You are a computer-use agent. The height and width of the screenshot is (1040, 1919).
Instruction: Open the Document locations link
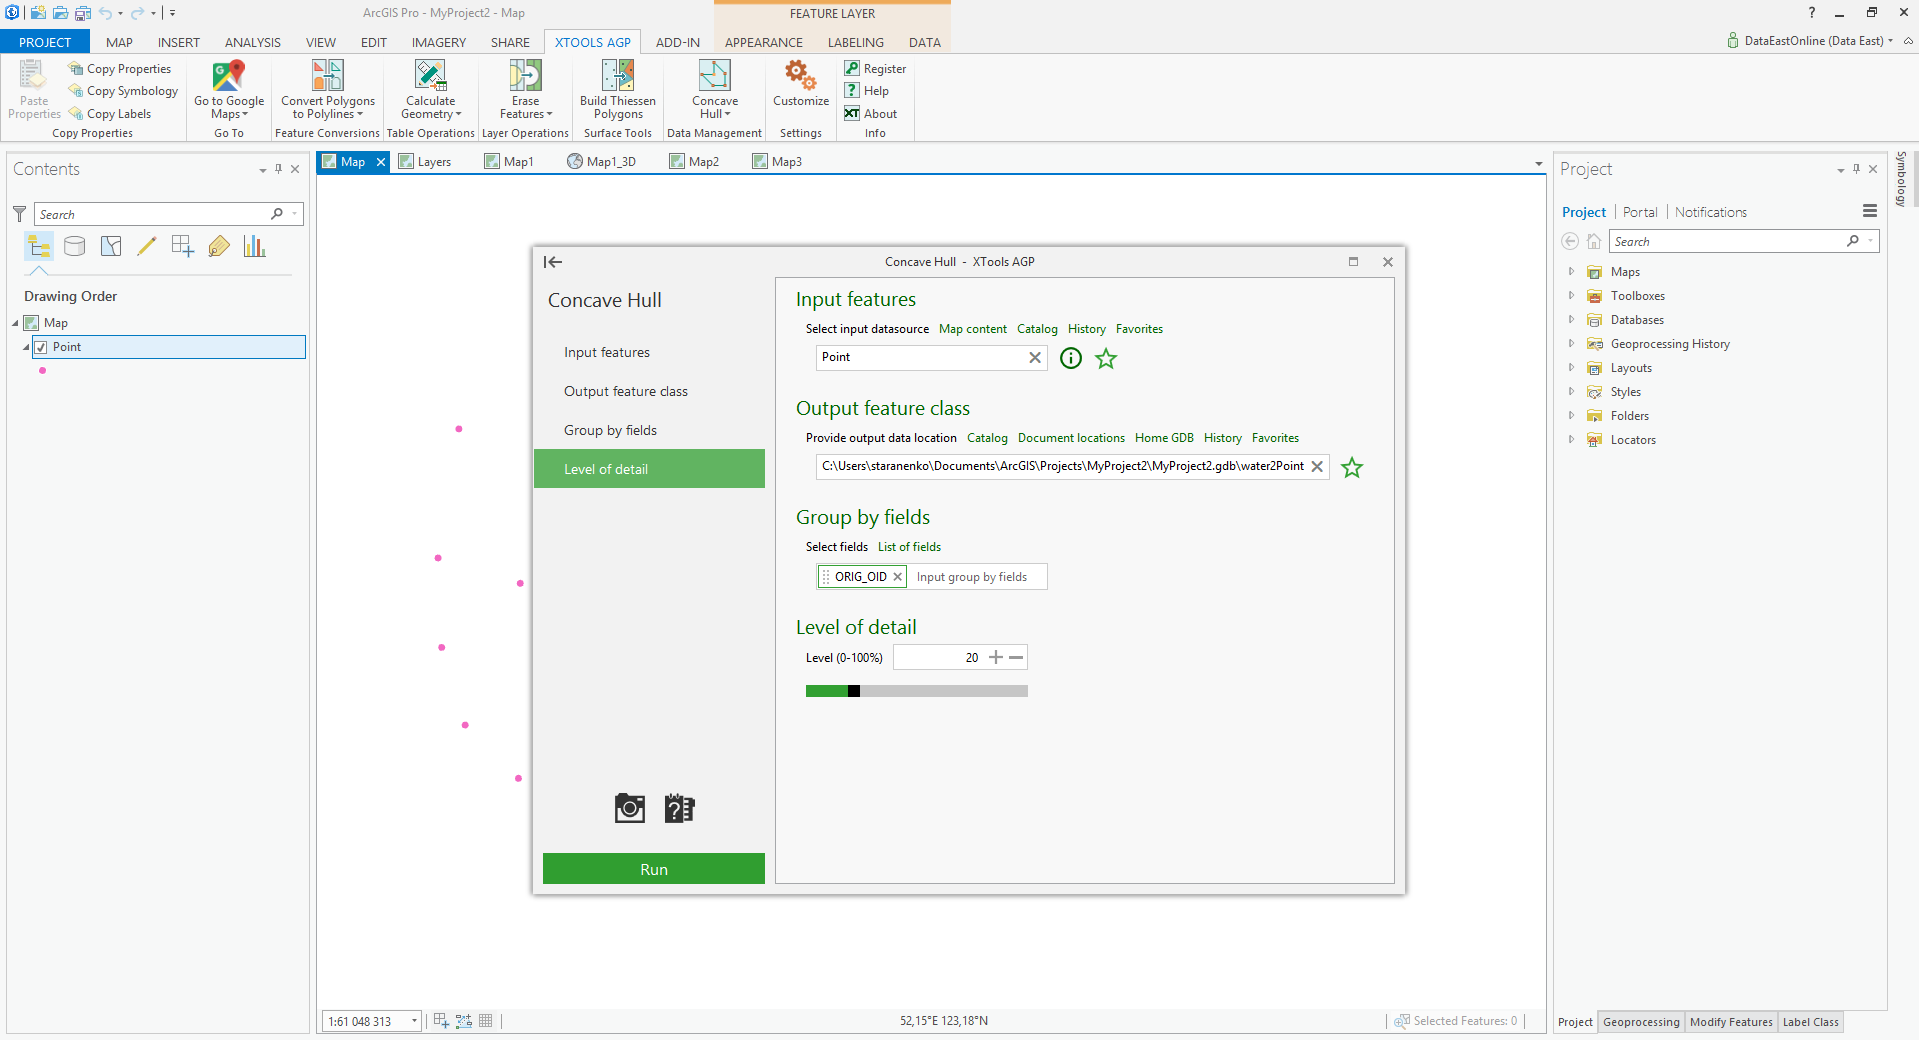pos(1071,438)
